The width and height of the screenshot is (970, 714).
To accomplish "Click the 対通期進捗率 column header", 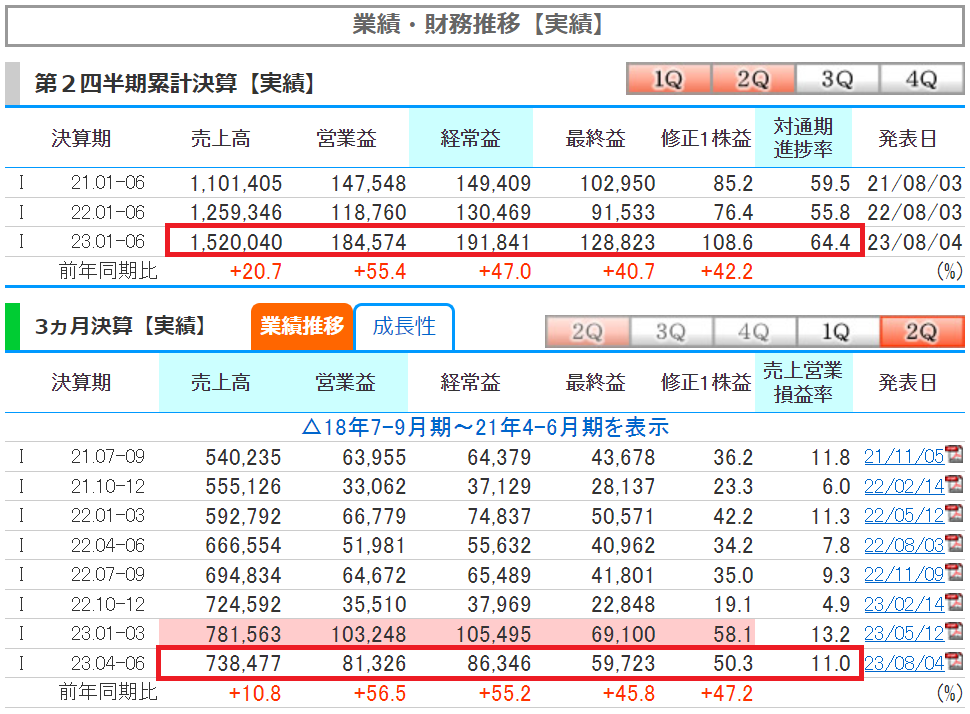I will 803,137.
